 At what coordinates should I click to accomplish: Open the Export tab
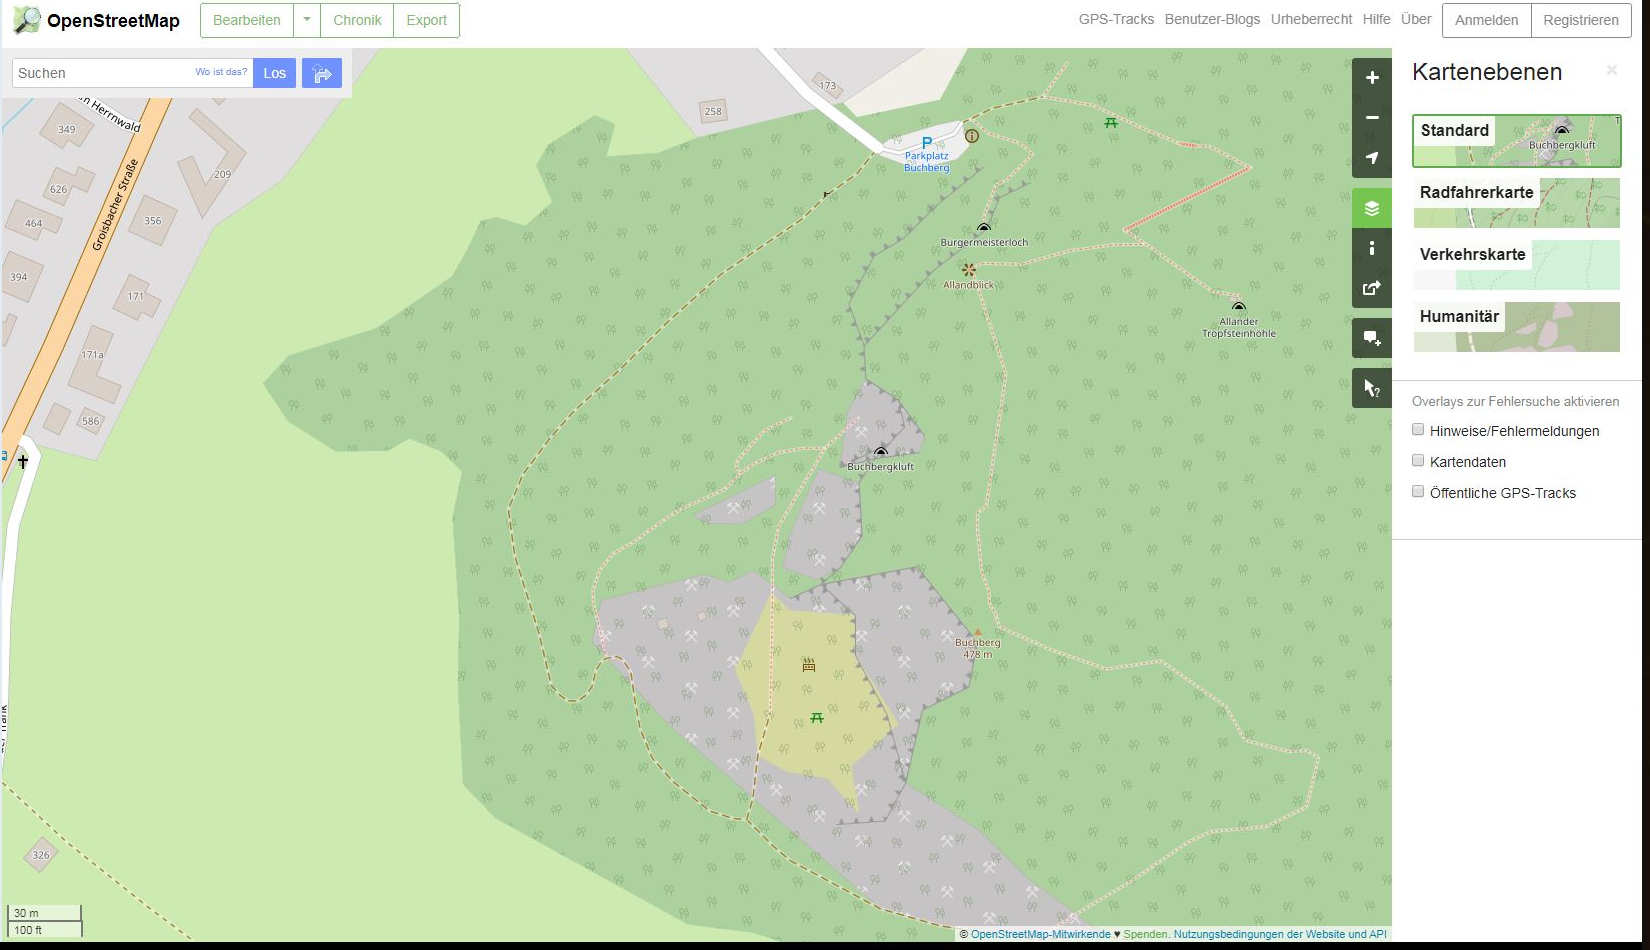(426, 20)
